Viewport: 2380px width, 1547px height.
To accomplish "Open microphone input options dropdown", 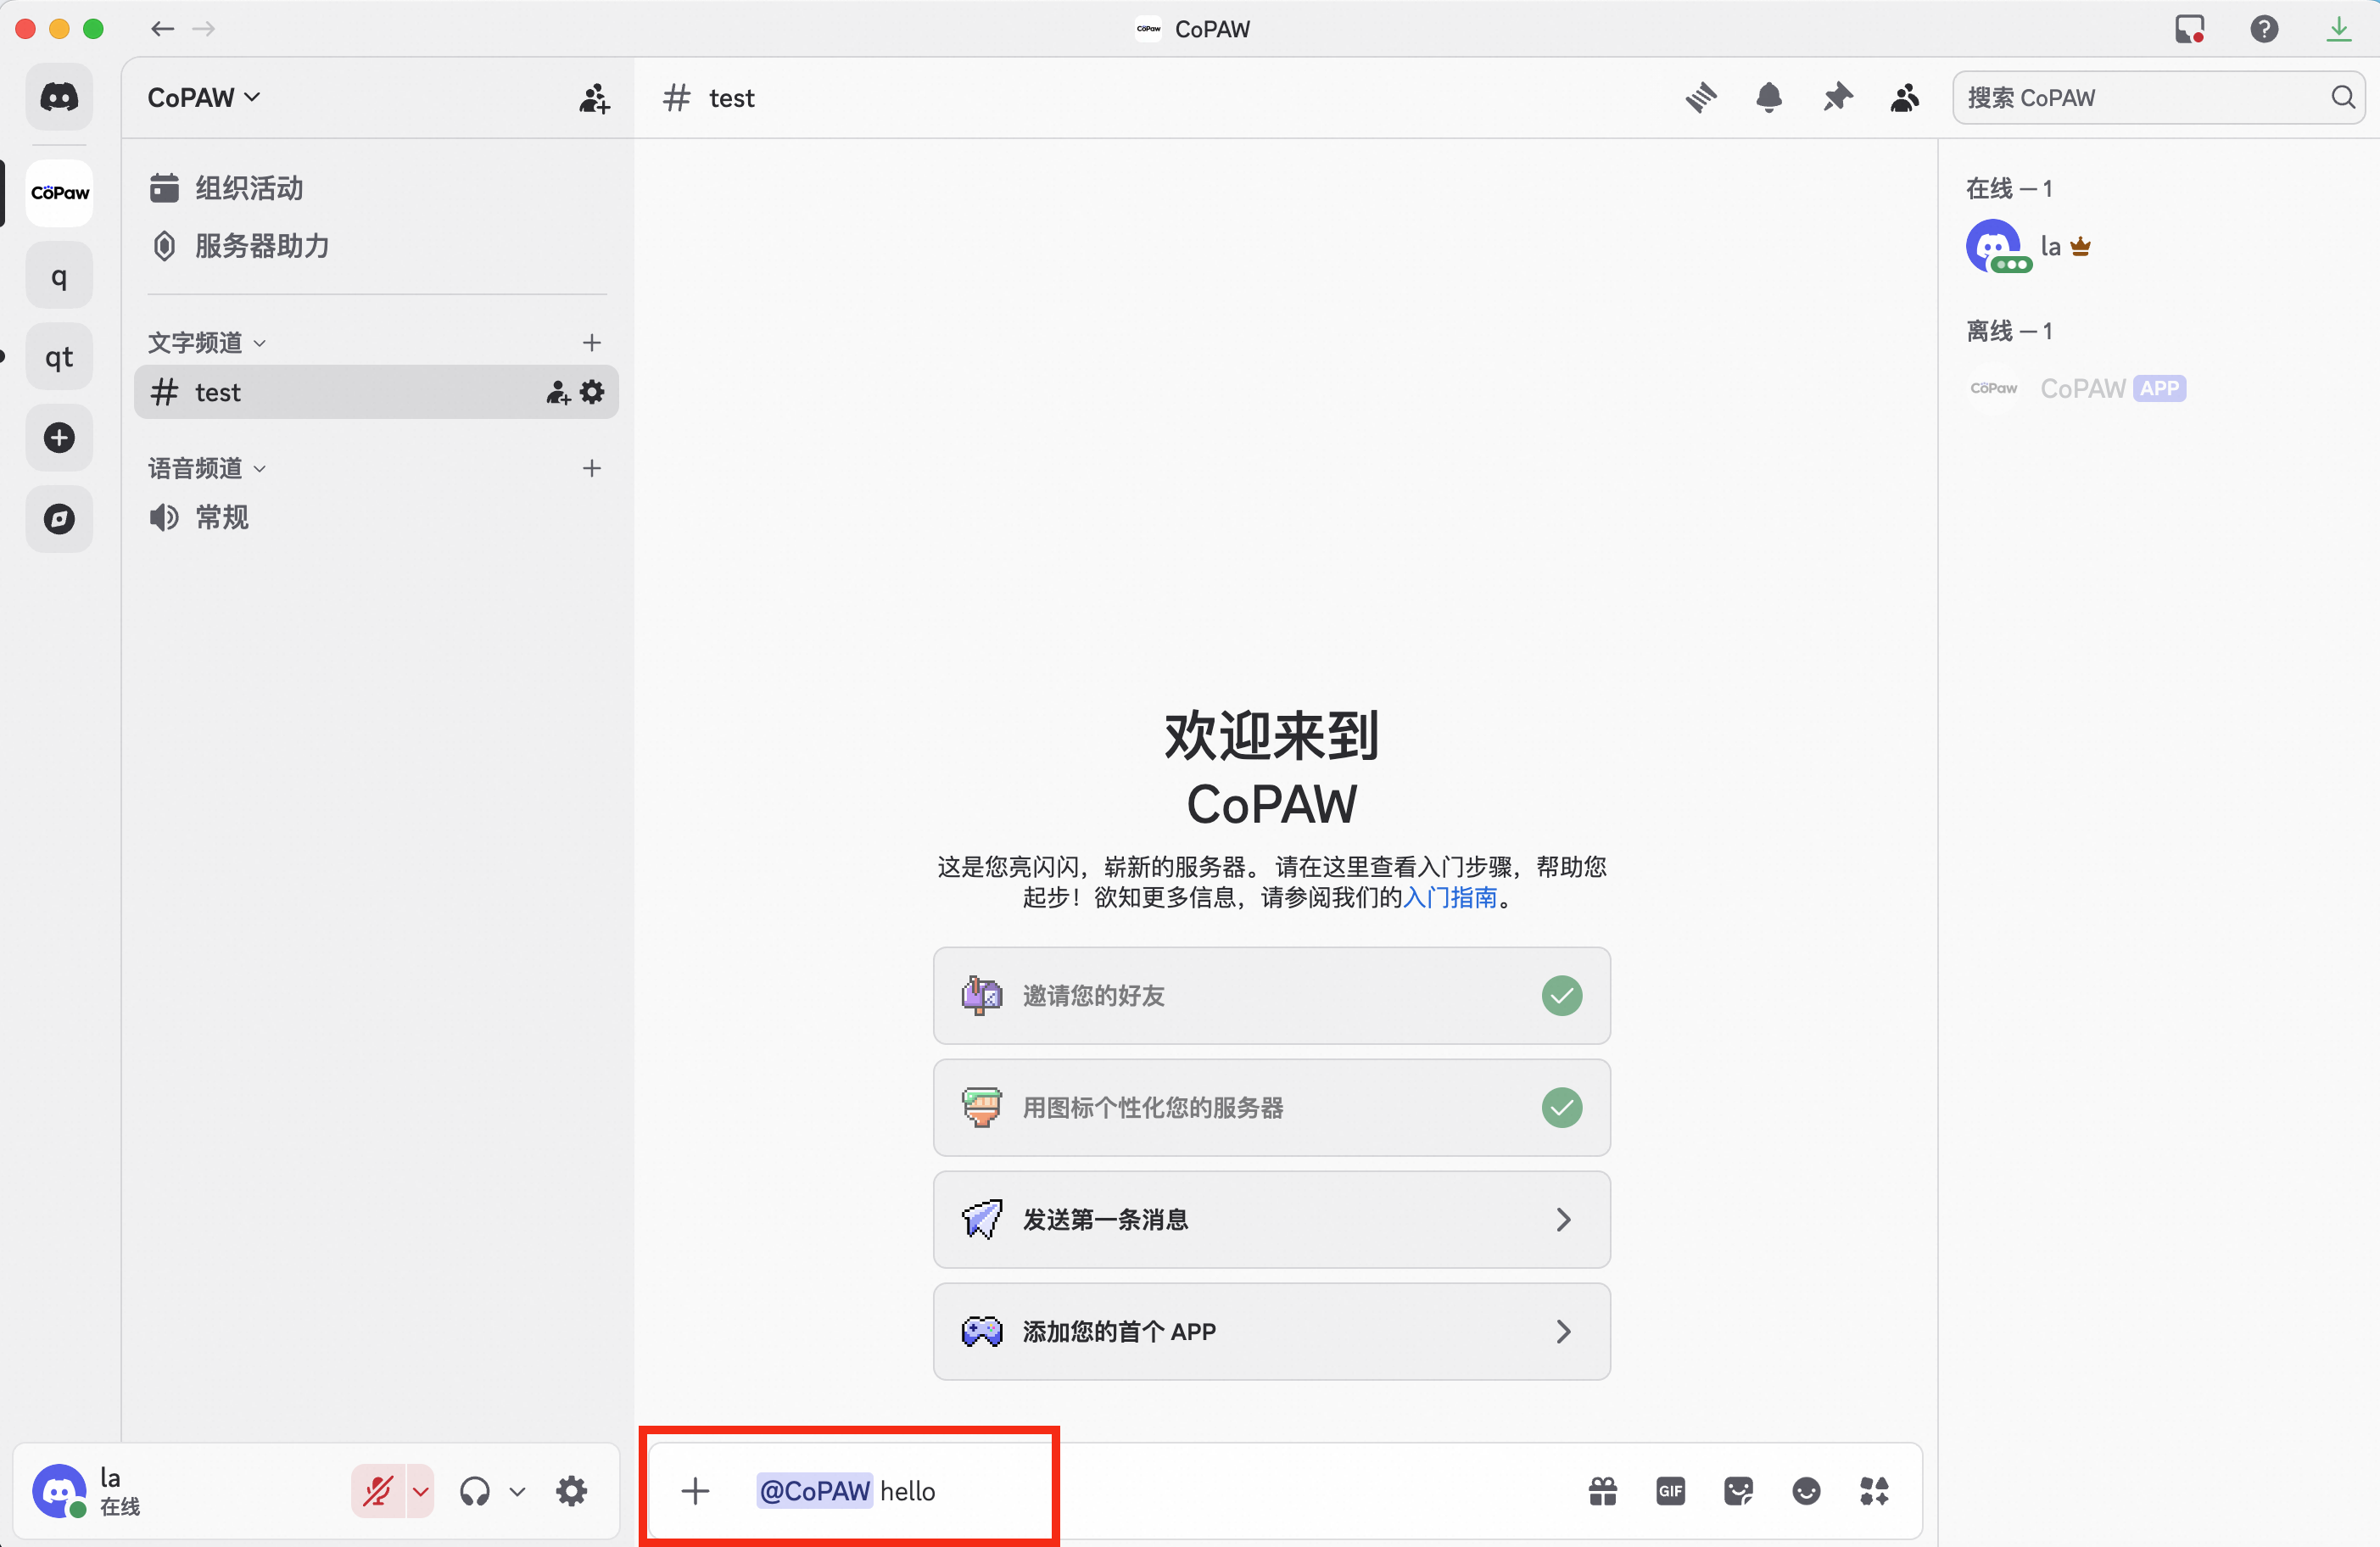I will (x=421, y=1491).
